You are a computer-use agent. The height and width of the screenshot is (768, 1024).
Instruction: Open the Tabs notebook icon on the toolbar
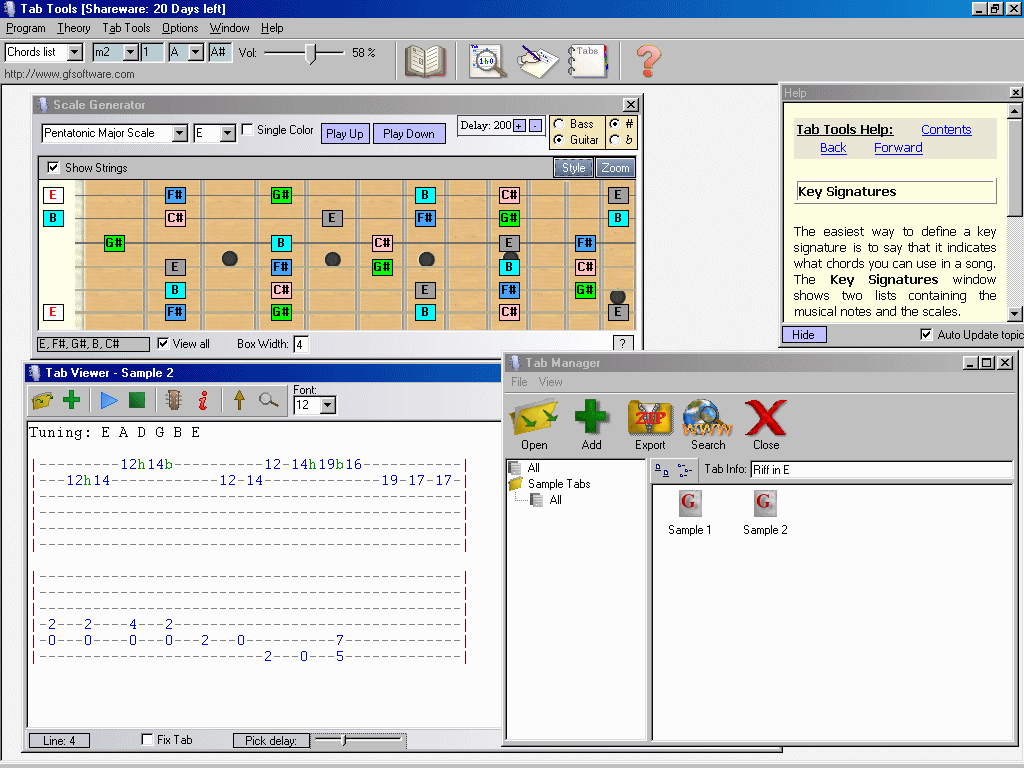click(586, 60)
